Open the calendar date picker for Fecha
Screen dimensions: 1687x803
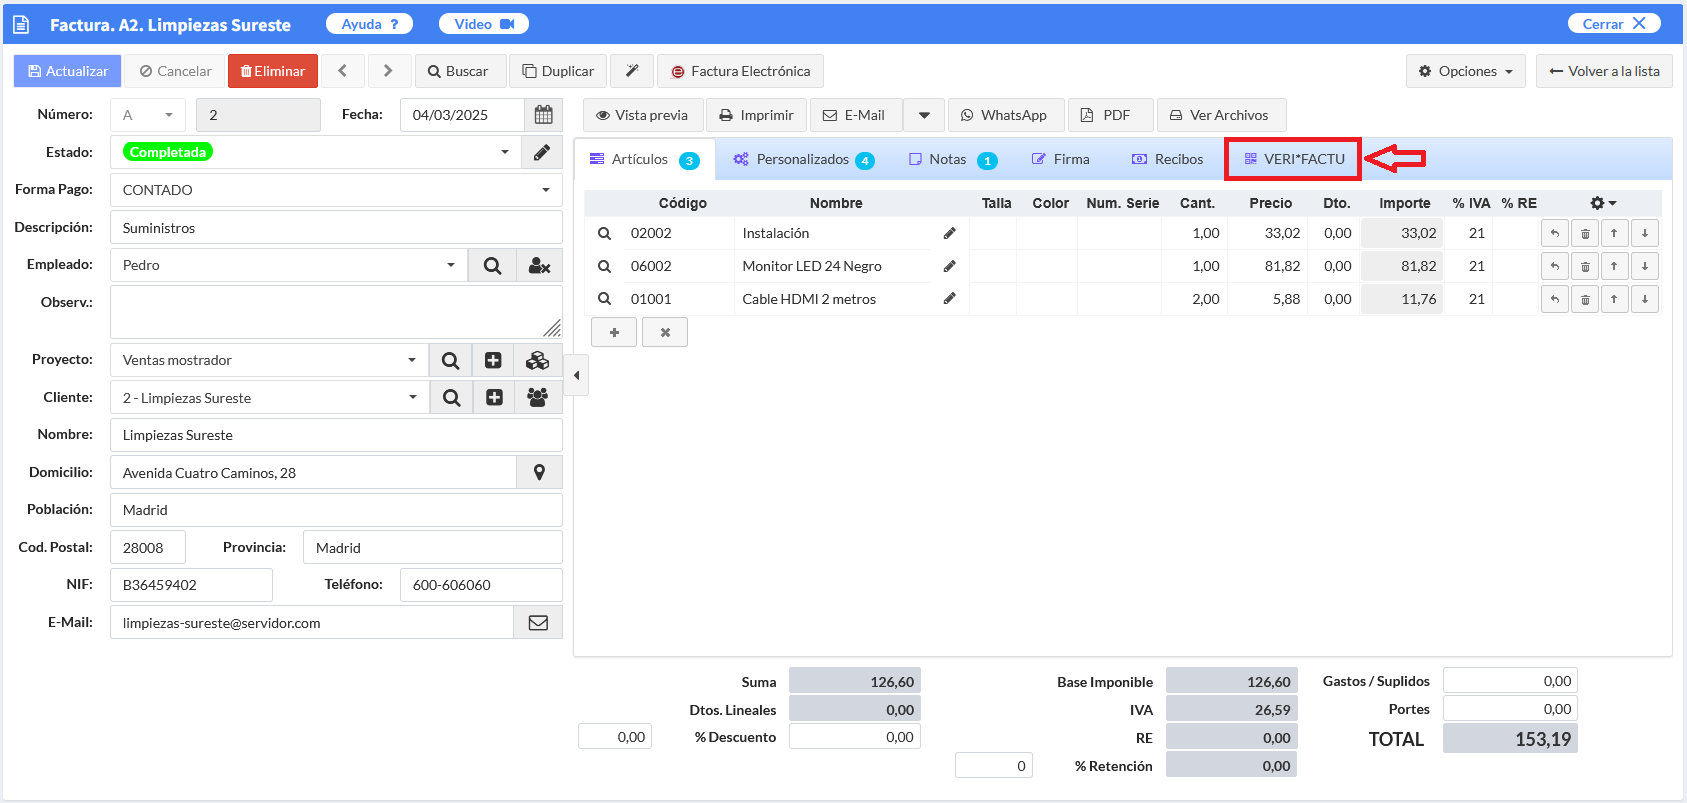(543, 115)
